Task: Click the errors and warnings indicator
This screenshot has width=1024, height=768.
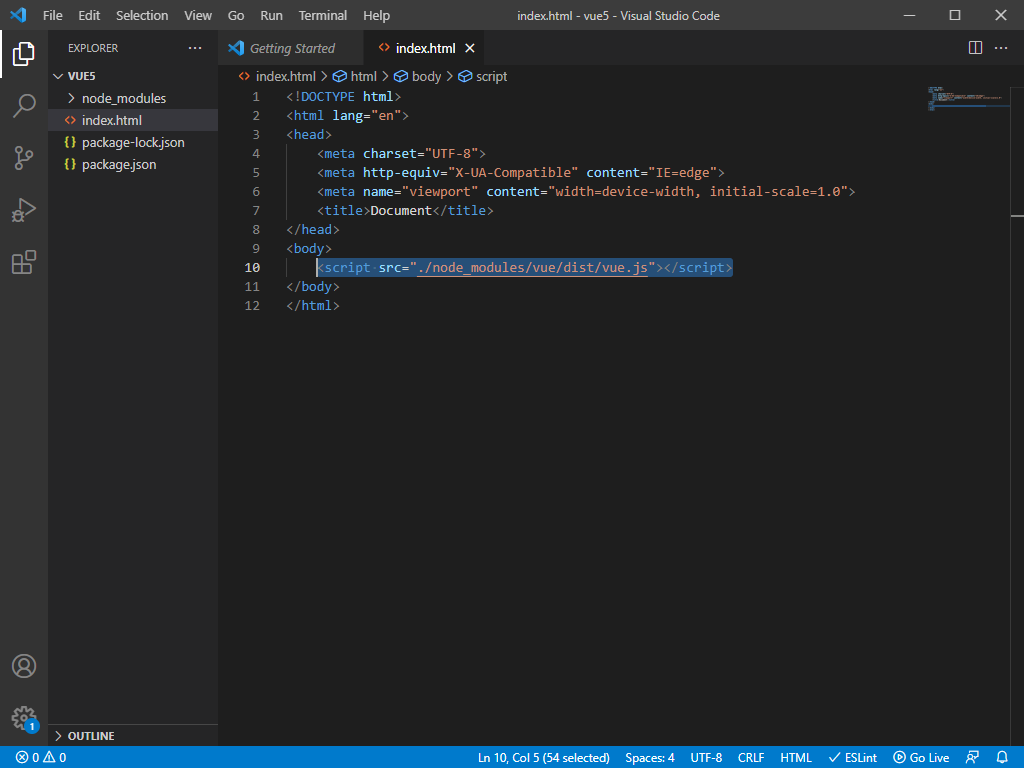Action: (x=41, y=758)
